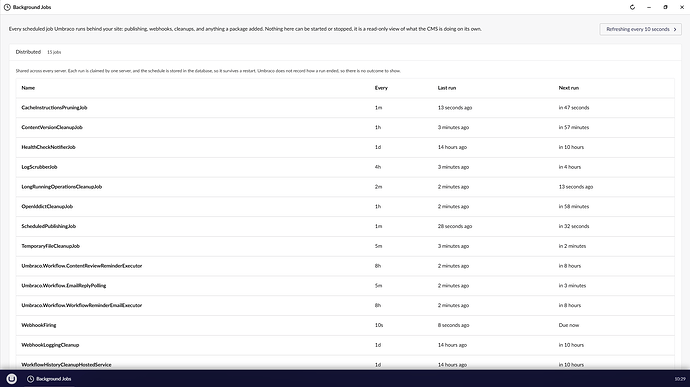Open the start menu logo on the taskbar

[12, 379]
